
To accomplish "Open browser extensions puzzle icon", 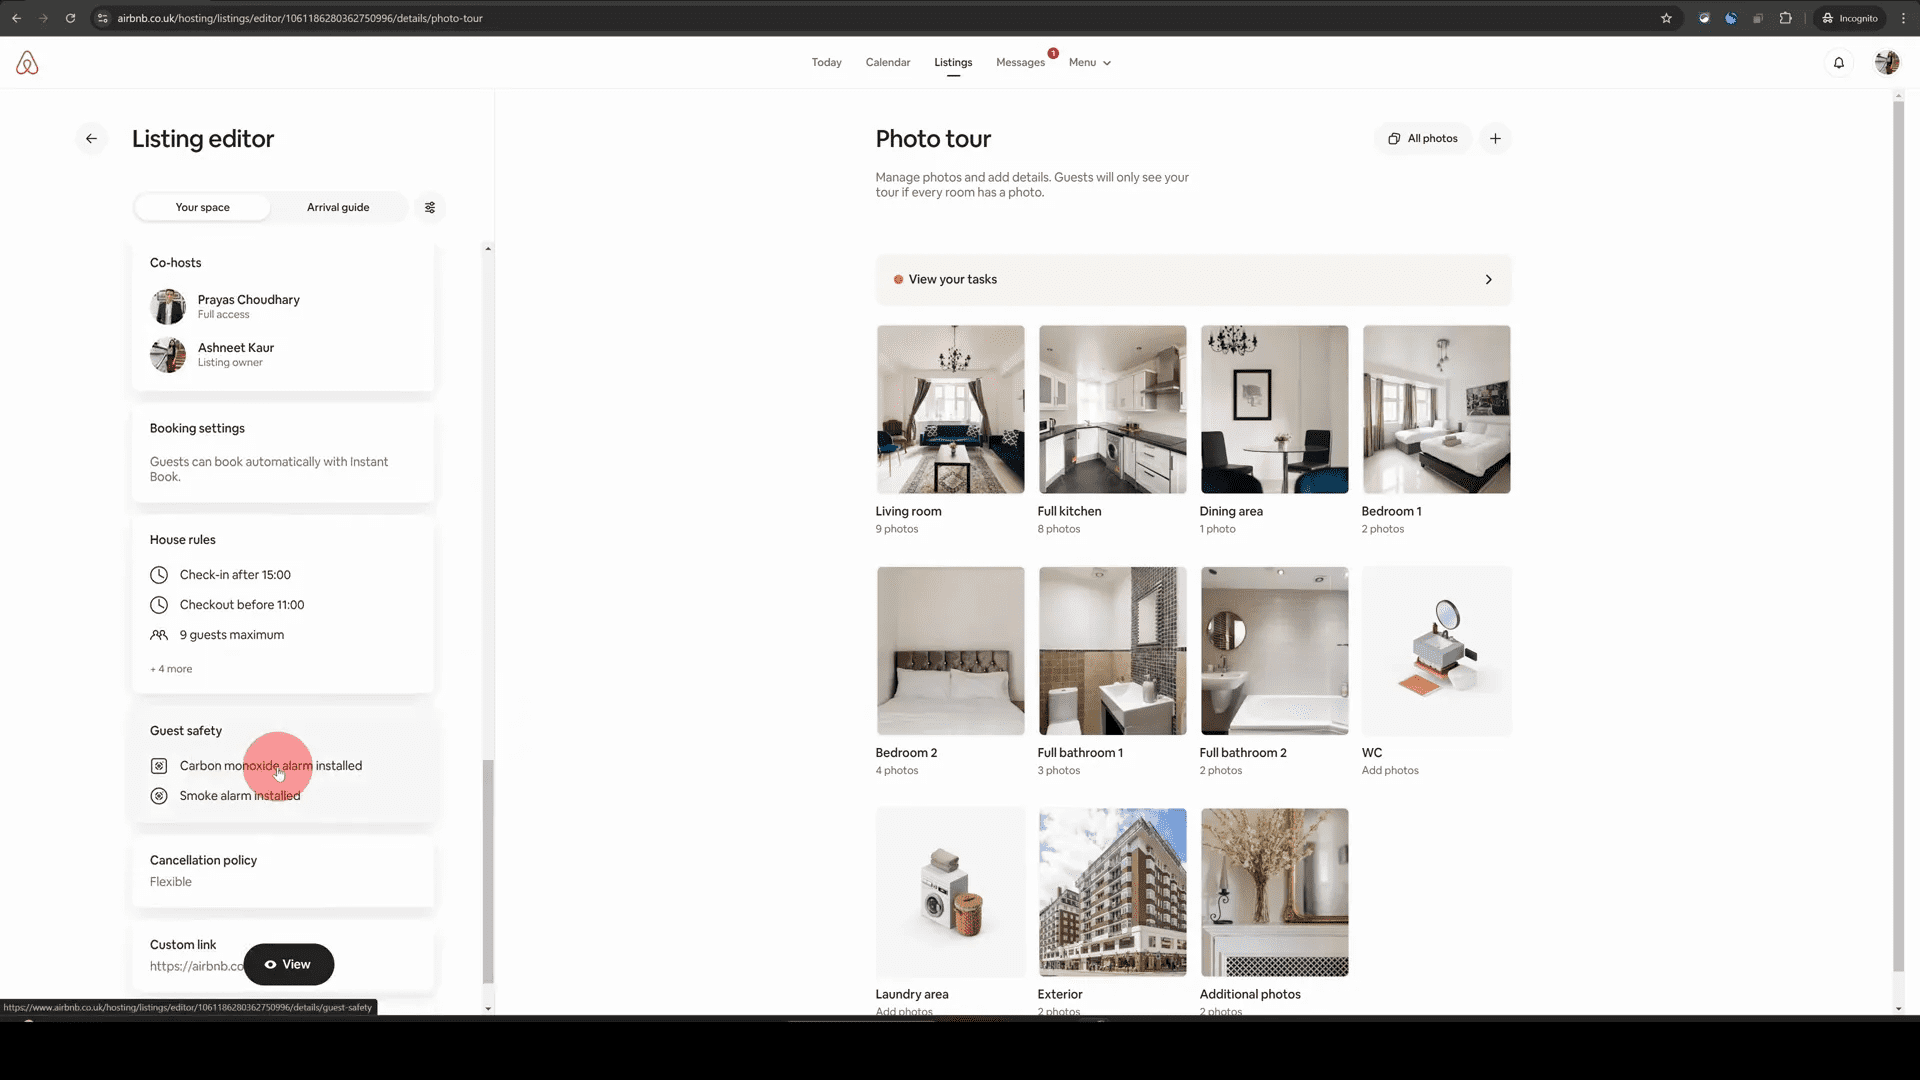I will pyautogui.click(x=1785, y=18).
